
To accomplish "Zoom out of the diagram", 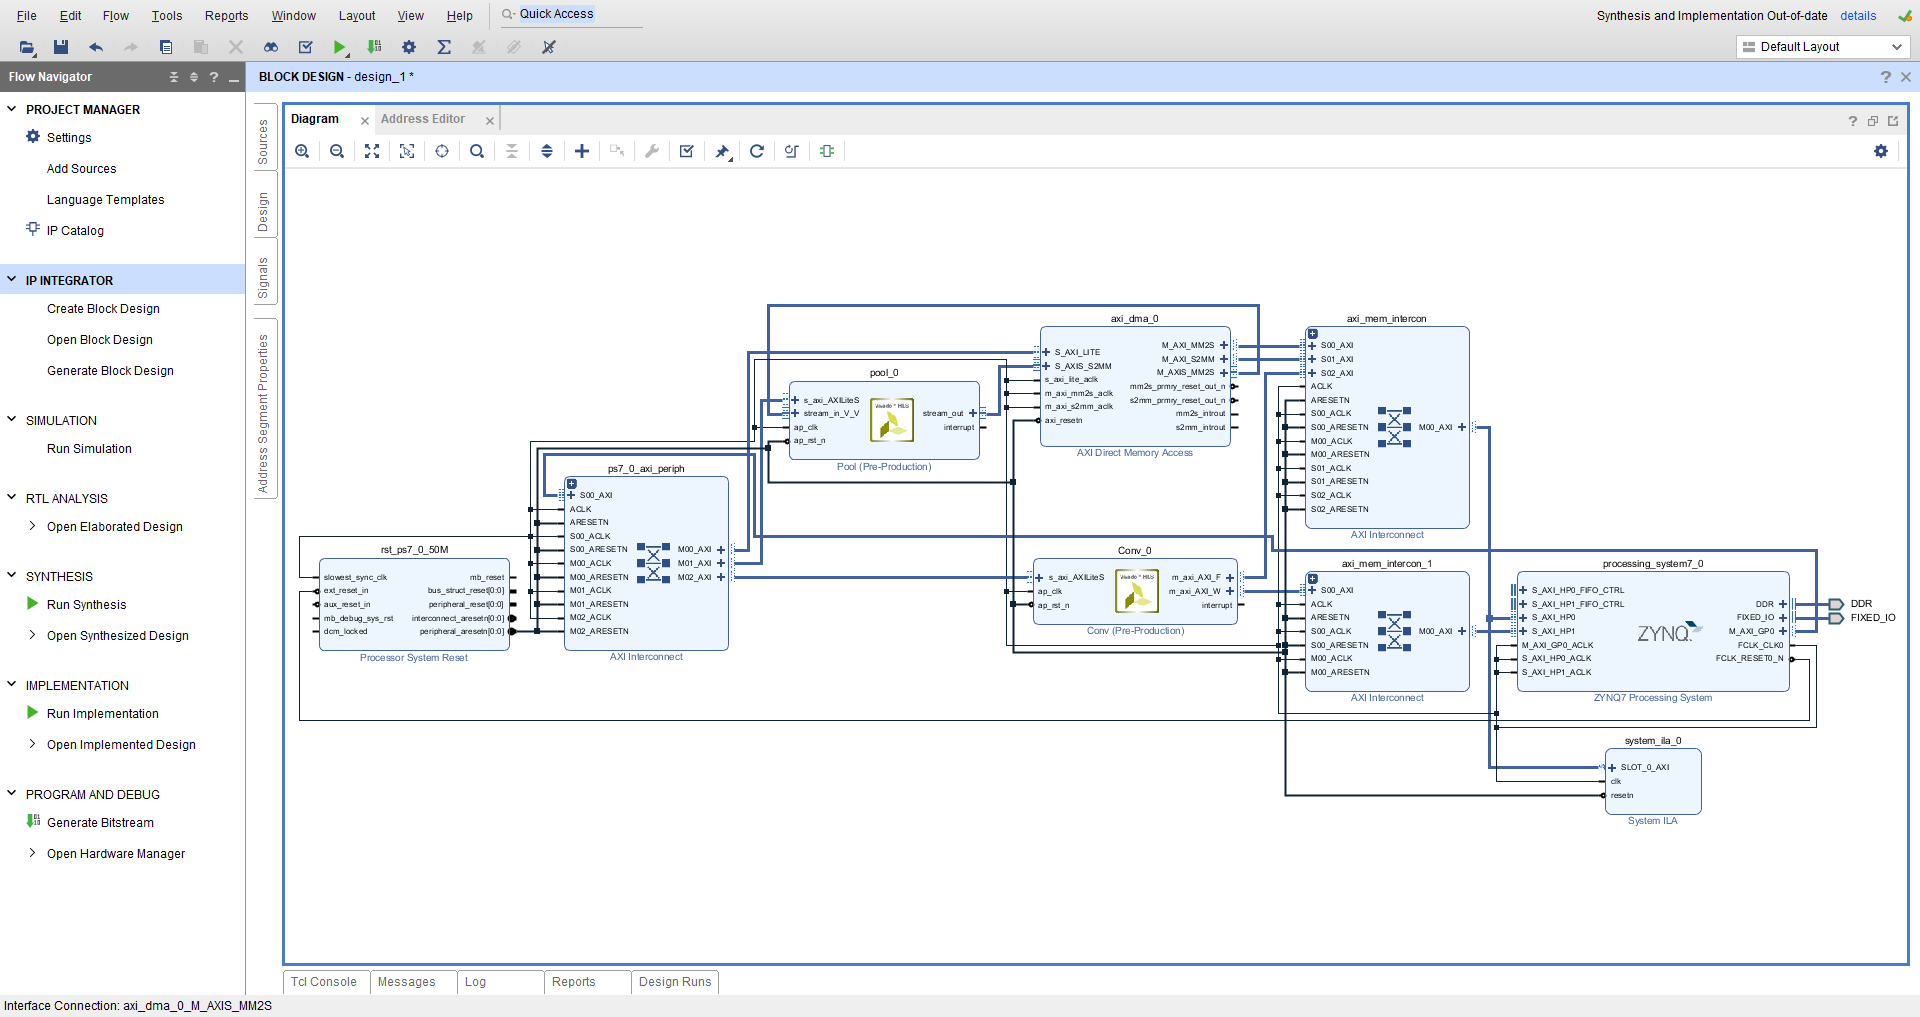I will pyautogui.click(x=337, y=151).
